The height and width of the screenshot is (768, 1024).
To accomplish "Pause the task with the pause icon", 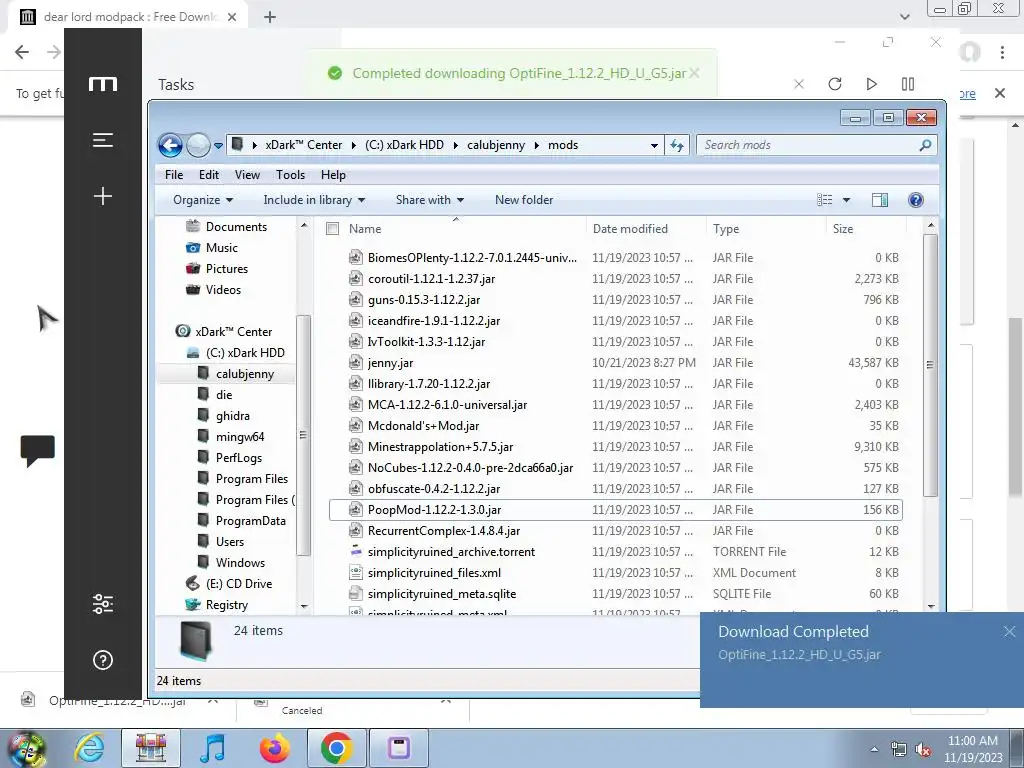I will [908, 84].
